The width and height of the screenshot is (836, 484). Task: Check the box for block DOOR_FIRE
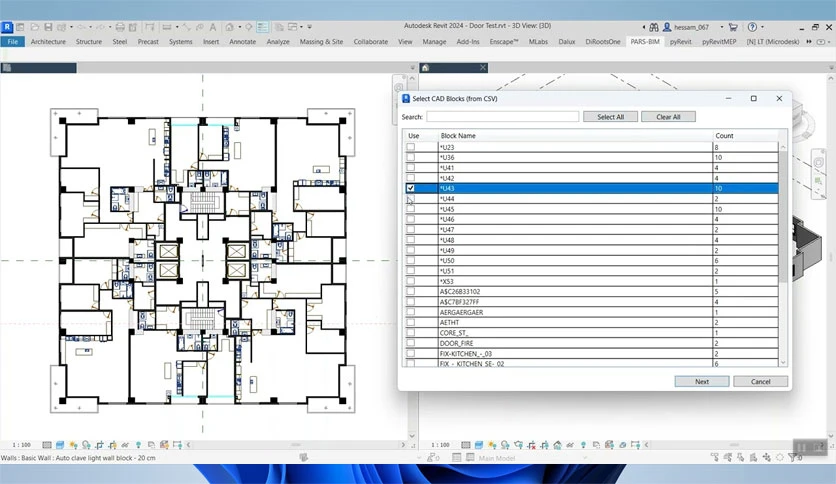pyautogui.click(x=411, y=343)
